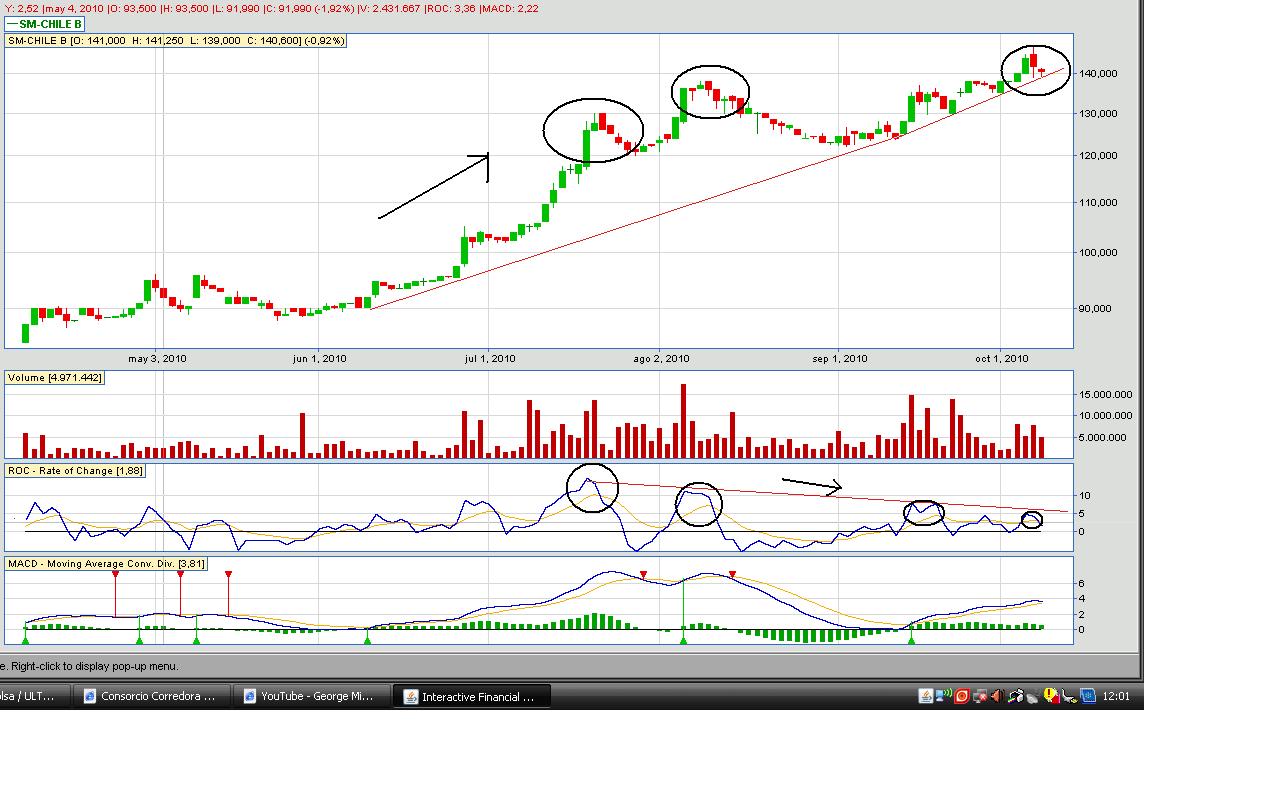Click the 10.000.000 volume axis label

[x=1105, y=415]
